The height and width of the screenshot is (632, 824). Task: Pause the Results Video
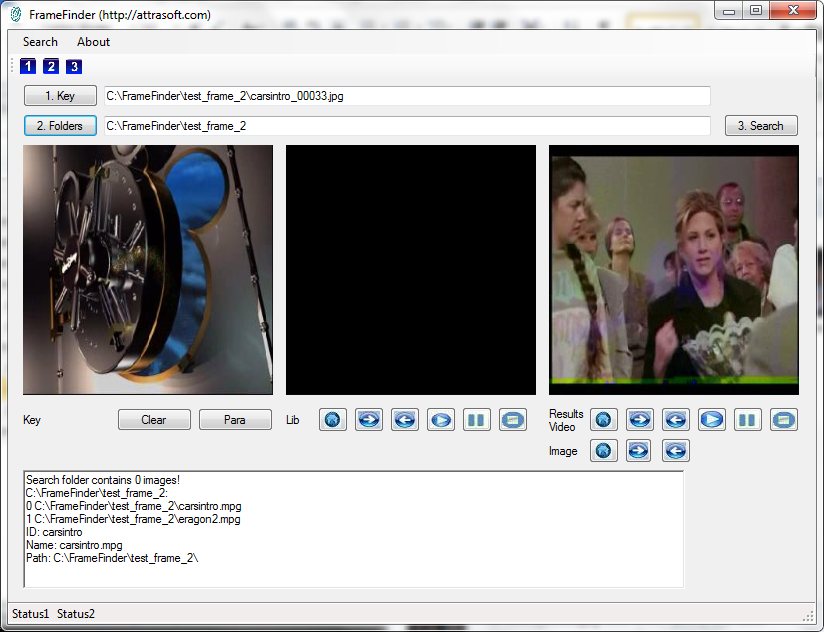click(748, 420)
